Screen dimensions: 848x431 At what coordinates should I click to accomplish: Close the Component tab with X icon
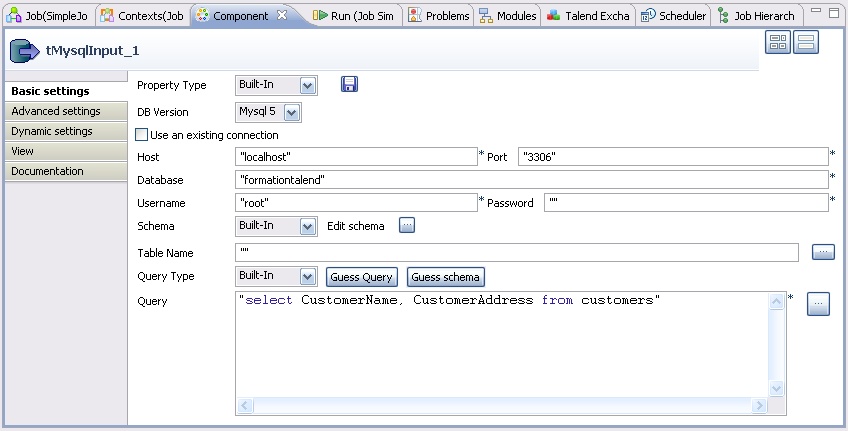click(x=282, y=16)
